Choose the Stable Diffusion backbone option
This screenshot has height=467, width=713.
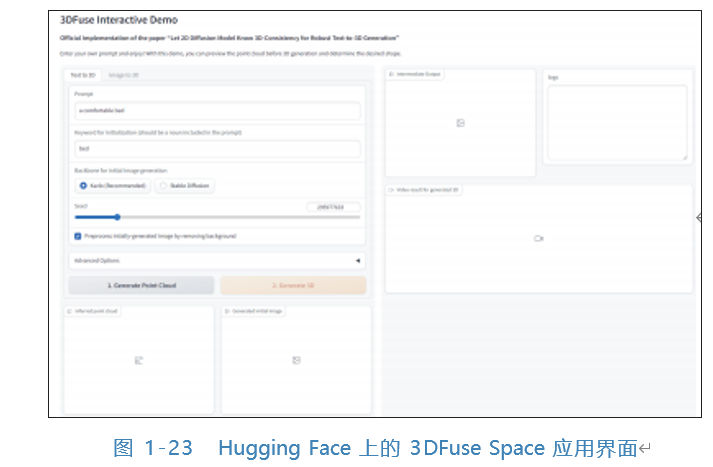coord(185,186)
